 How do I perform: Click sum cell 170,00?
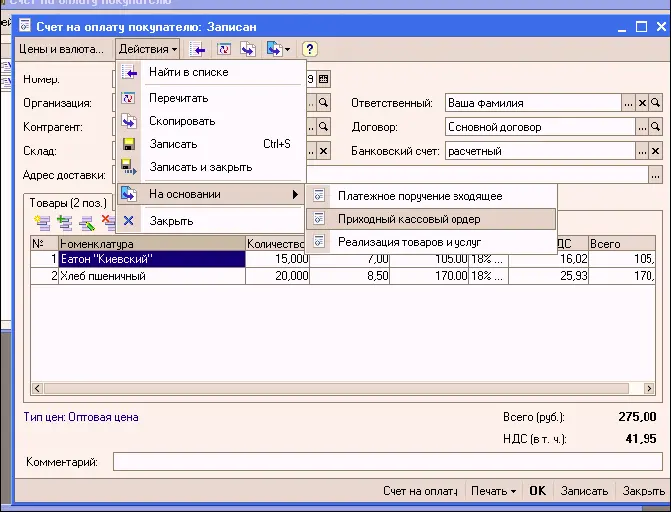click(x=429, y=276)
